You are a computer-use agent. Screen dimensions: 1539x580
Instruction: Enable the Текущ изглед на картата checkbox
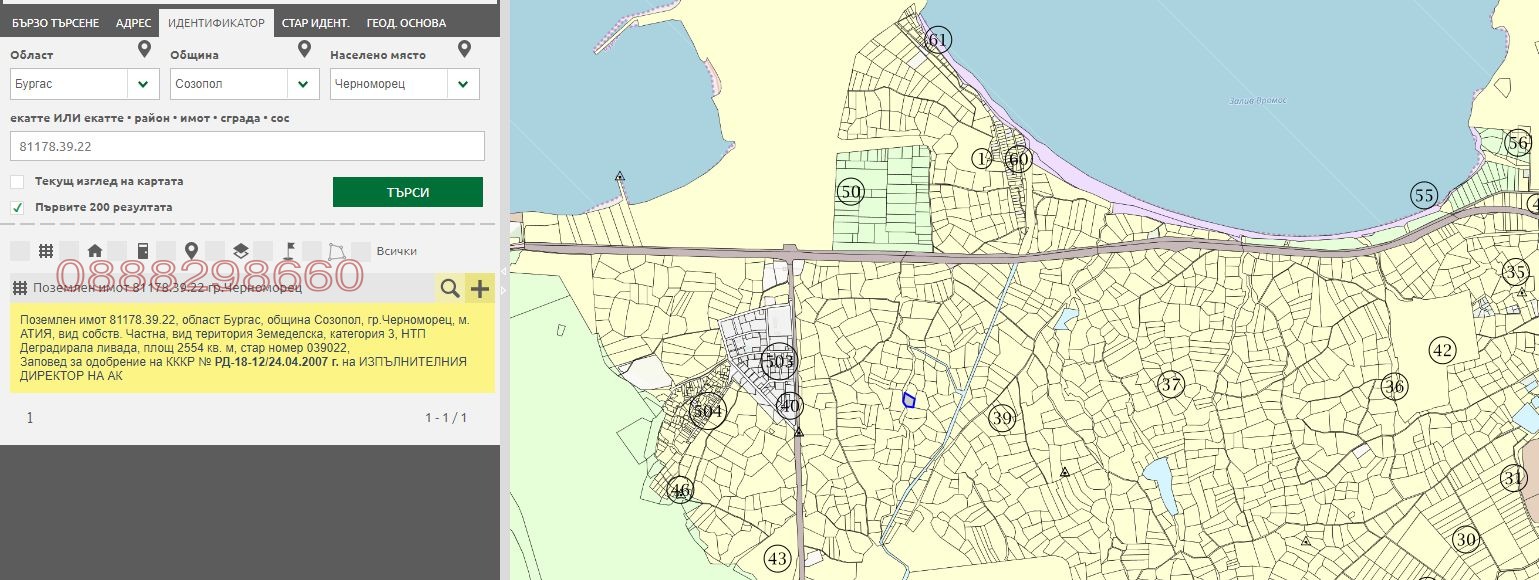[17, 182]
